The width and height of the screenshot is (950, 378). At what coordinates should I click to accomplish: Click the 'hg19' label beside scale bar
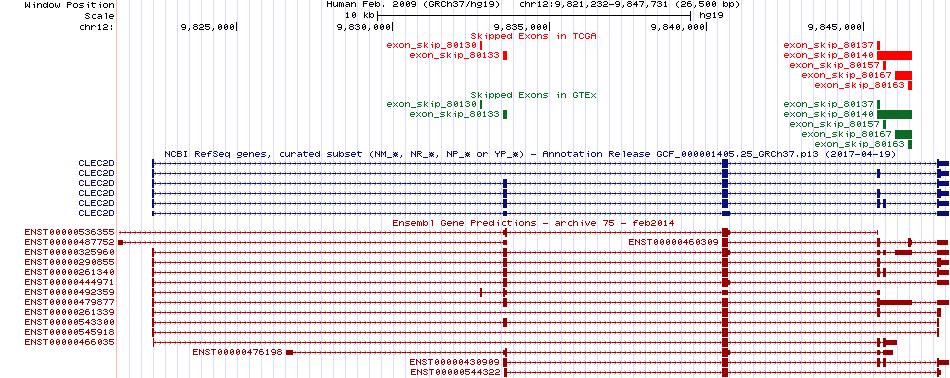710,16
